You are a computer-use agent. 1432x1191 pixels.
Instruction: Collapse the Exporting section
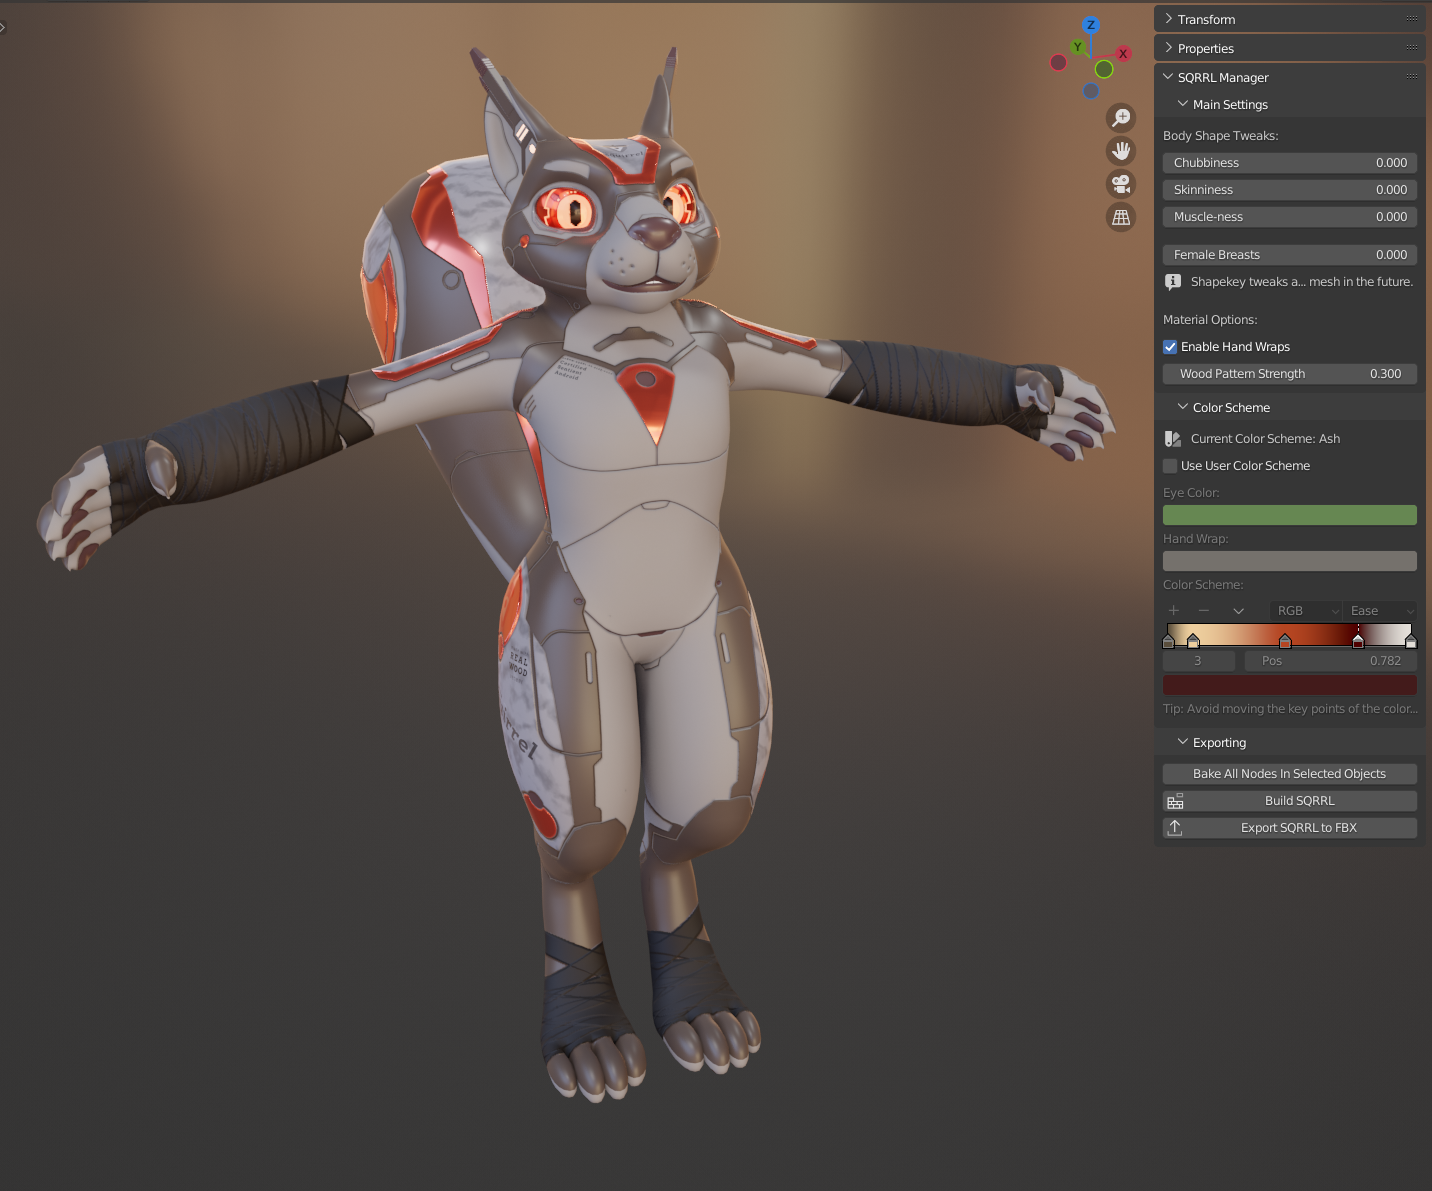click(1218, 742)
